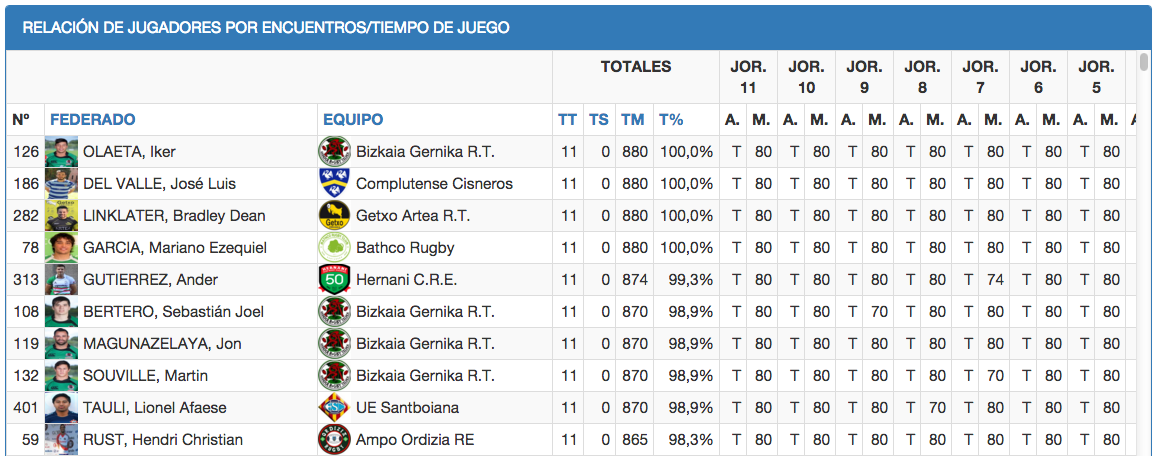Click Bizkaia Gernika R.T. logo beside Olaeta

coord(335,152)
